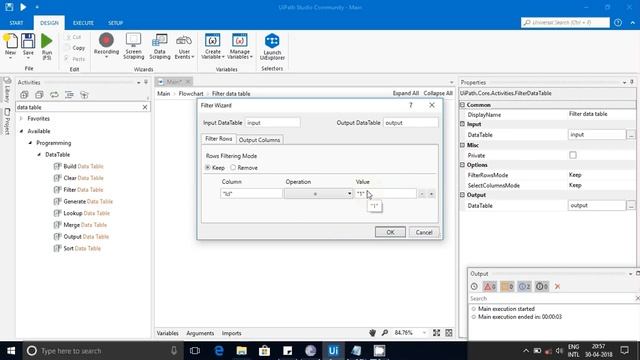Screen dimensions: 640x360
Task: Open the Operation dropdown in the Filter Wizard
Action: tap(318, 193)
